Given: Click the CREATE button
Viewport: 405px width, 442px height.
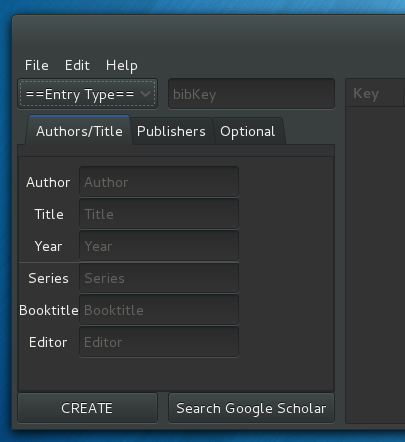Looking at the screenshot, I should (x=87, y=408).
